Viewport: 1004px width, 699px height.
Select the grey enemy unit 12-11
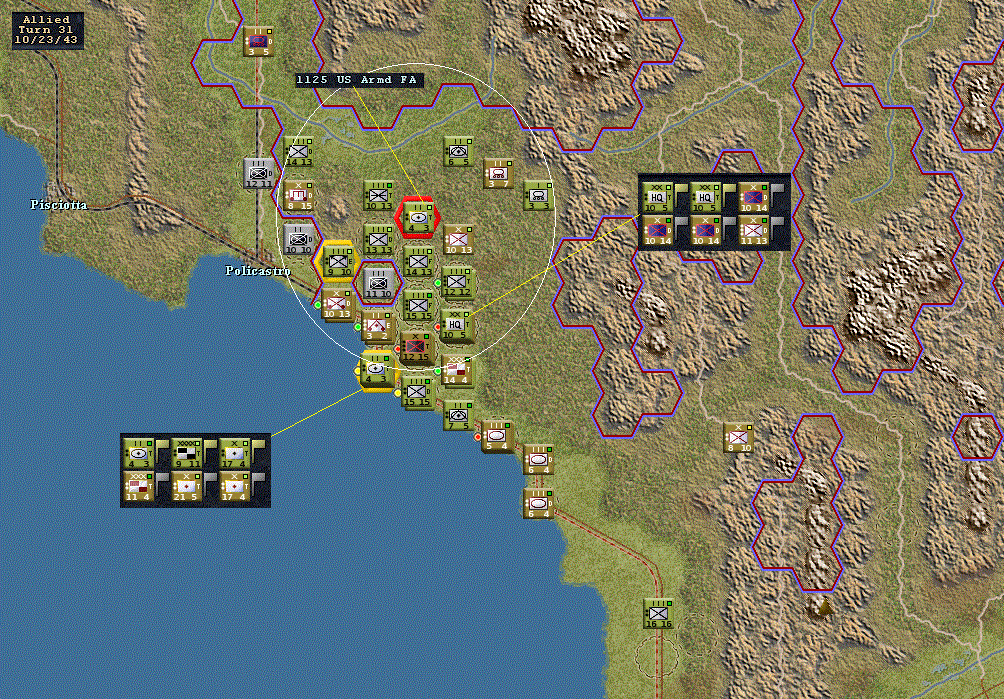[258, 173]
